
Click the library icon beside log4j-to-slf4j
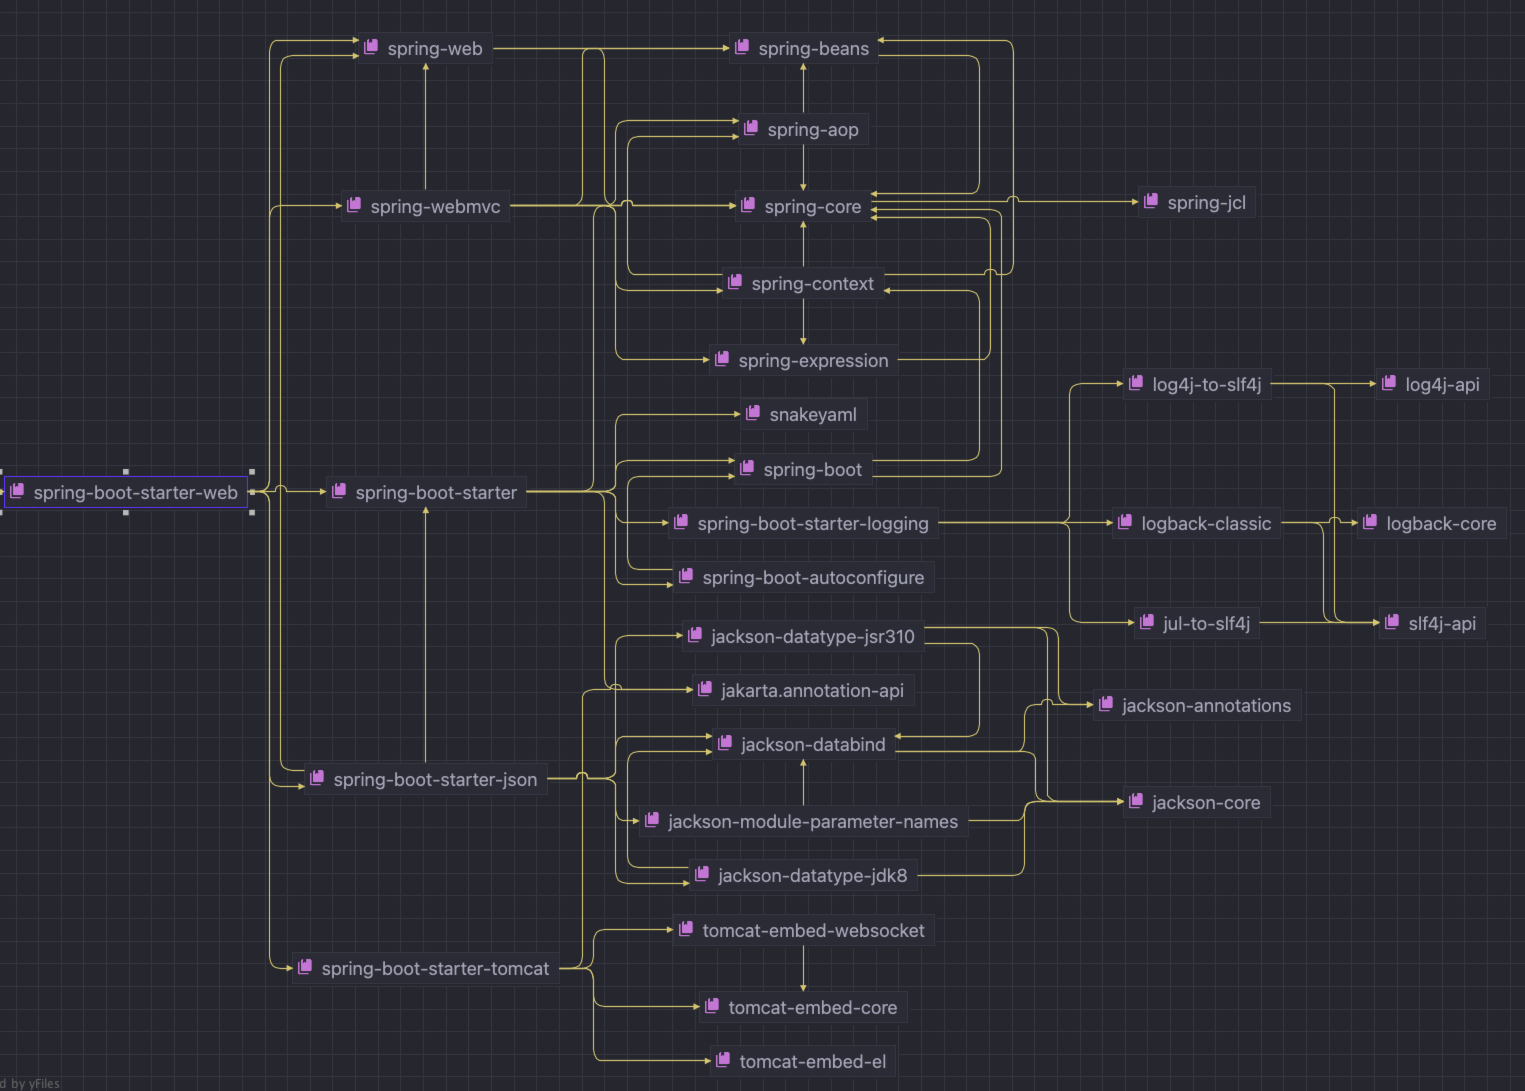(x=1136, y=383)
